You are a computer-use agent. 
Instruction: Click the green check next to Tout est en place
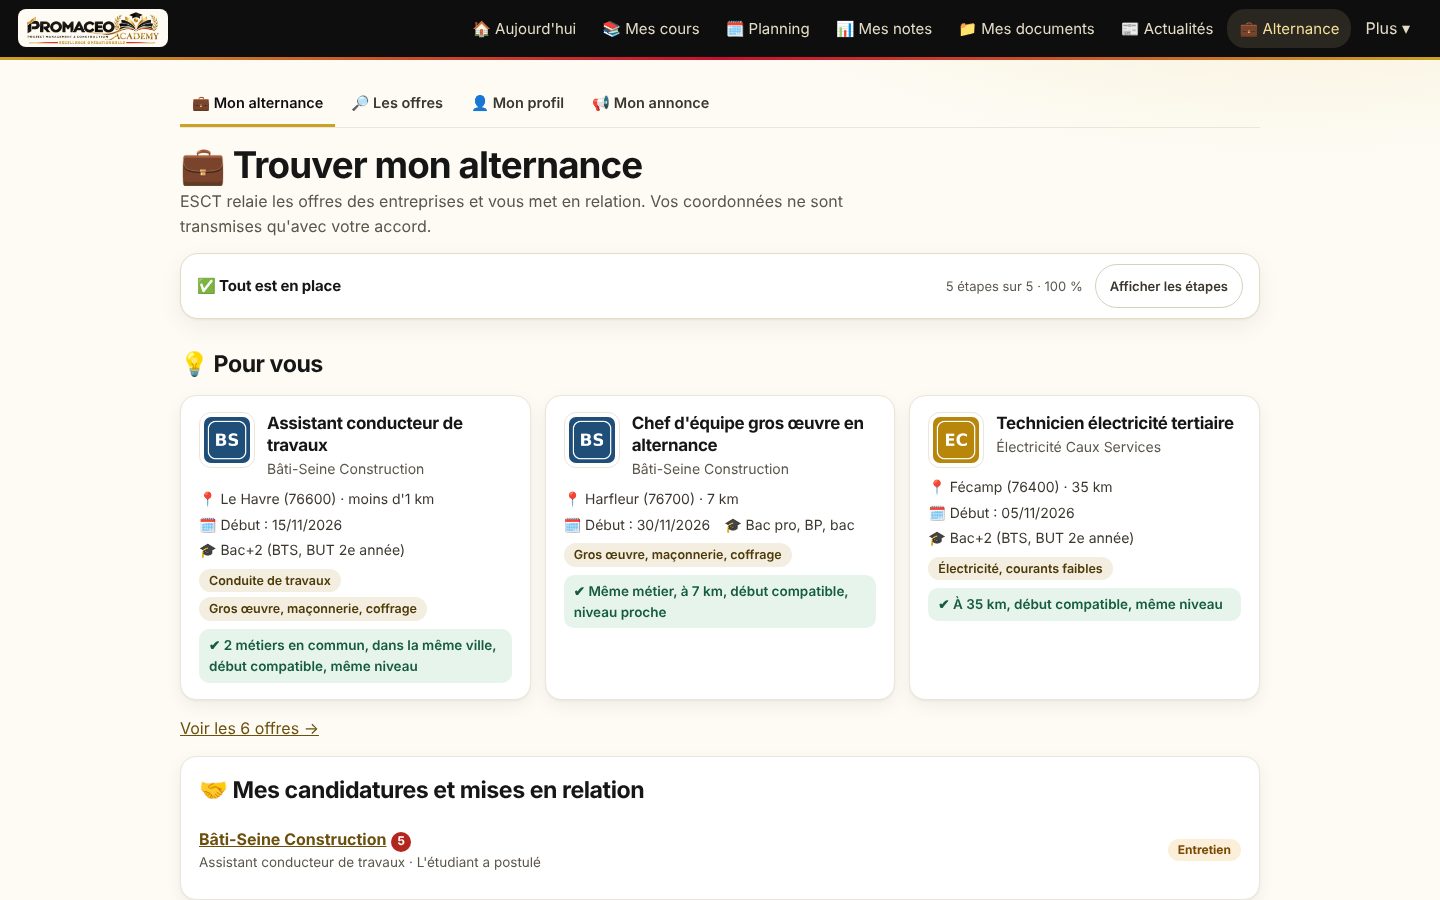click(x=206, y=286)
